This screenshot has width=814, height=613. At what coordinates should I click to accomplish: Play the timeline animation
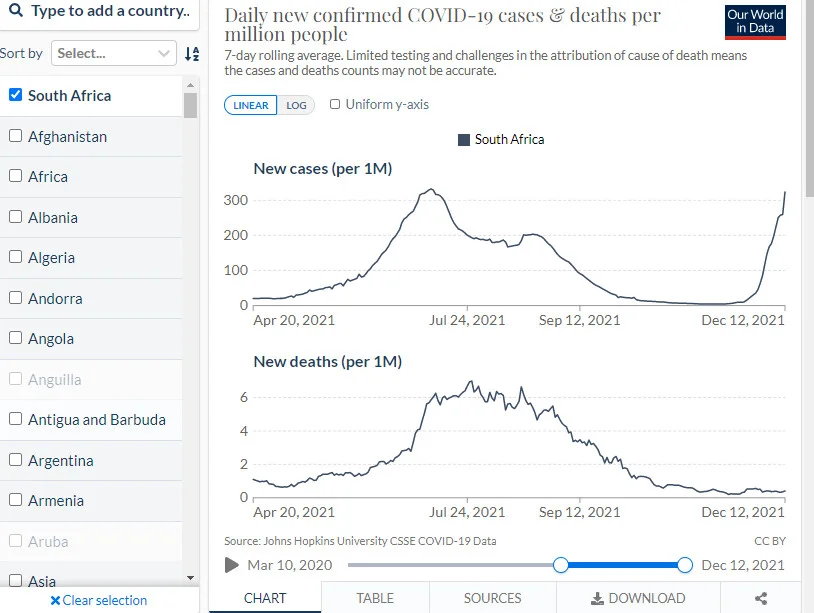tap(232, 565)
